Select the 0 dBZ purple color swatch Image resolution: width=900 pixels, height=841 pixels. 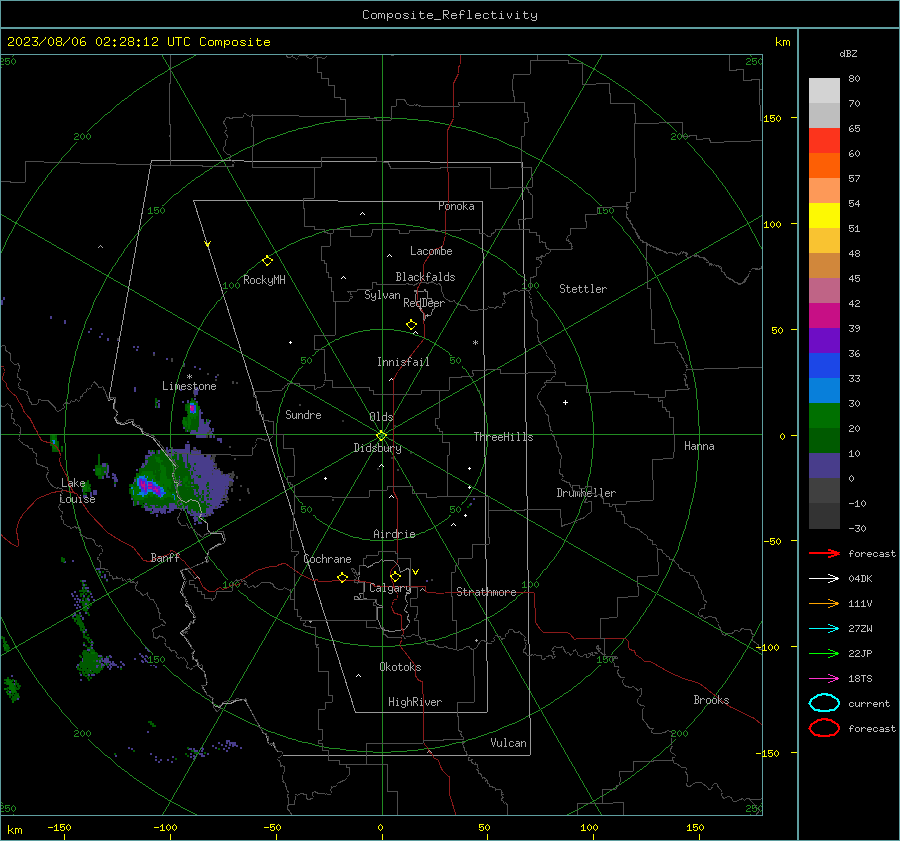pos(824,466)
